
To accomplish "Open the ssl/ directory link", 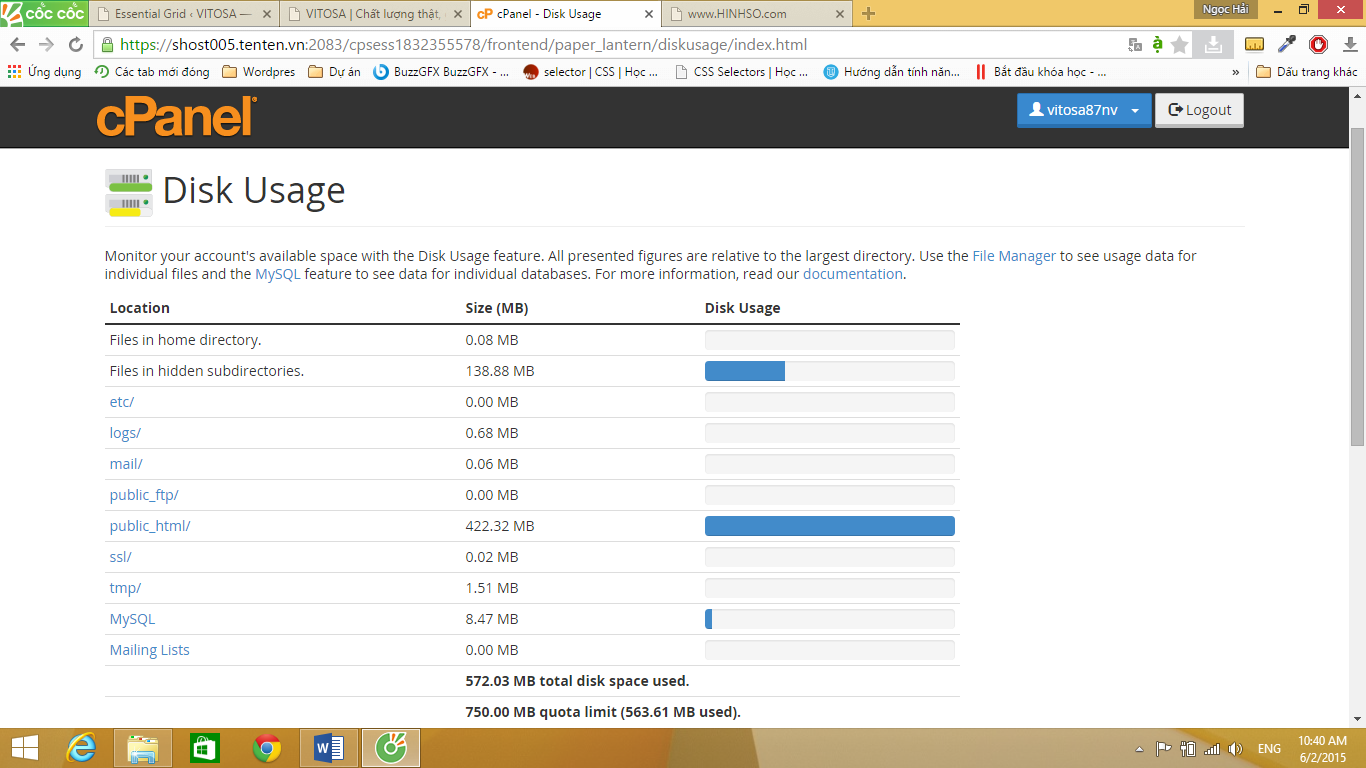I will [121, 557].
